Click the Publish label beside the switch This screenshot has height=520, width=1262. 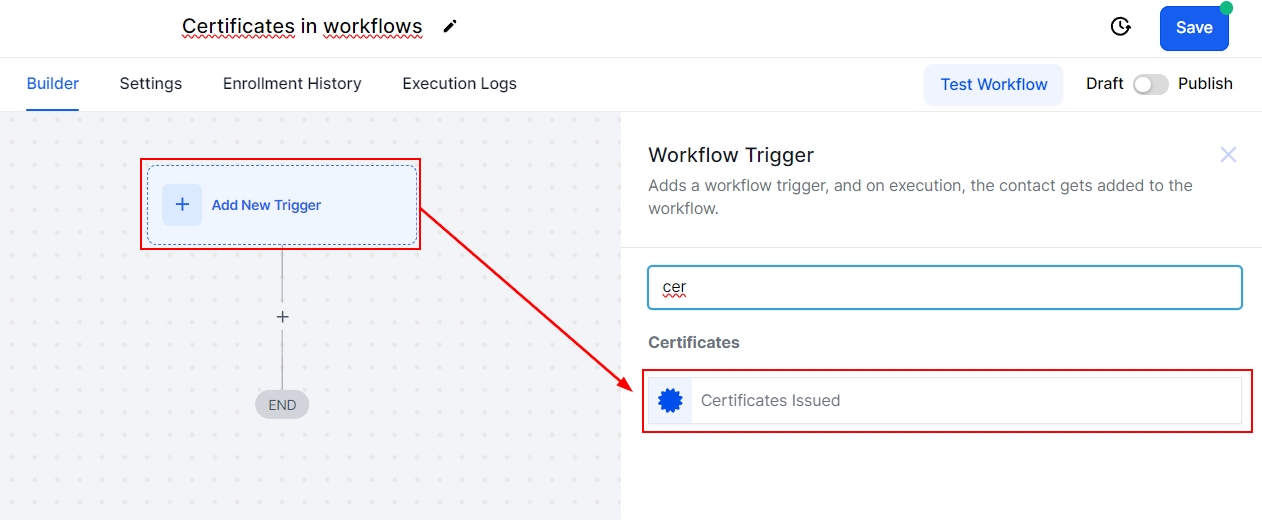click(x=1205, y=84)
